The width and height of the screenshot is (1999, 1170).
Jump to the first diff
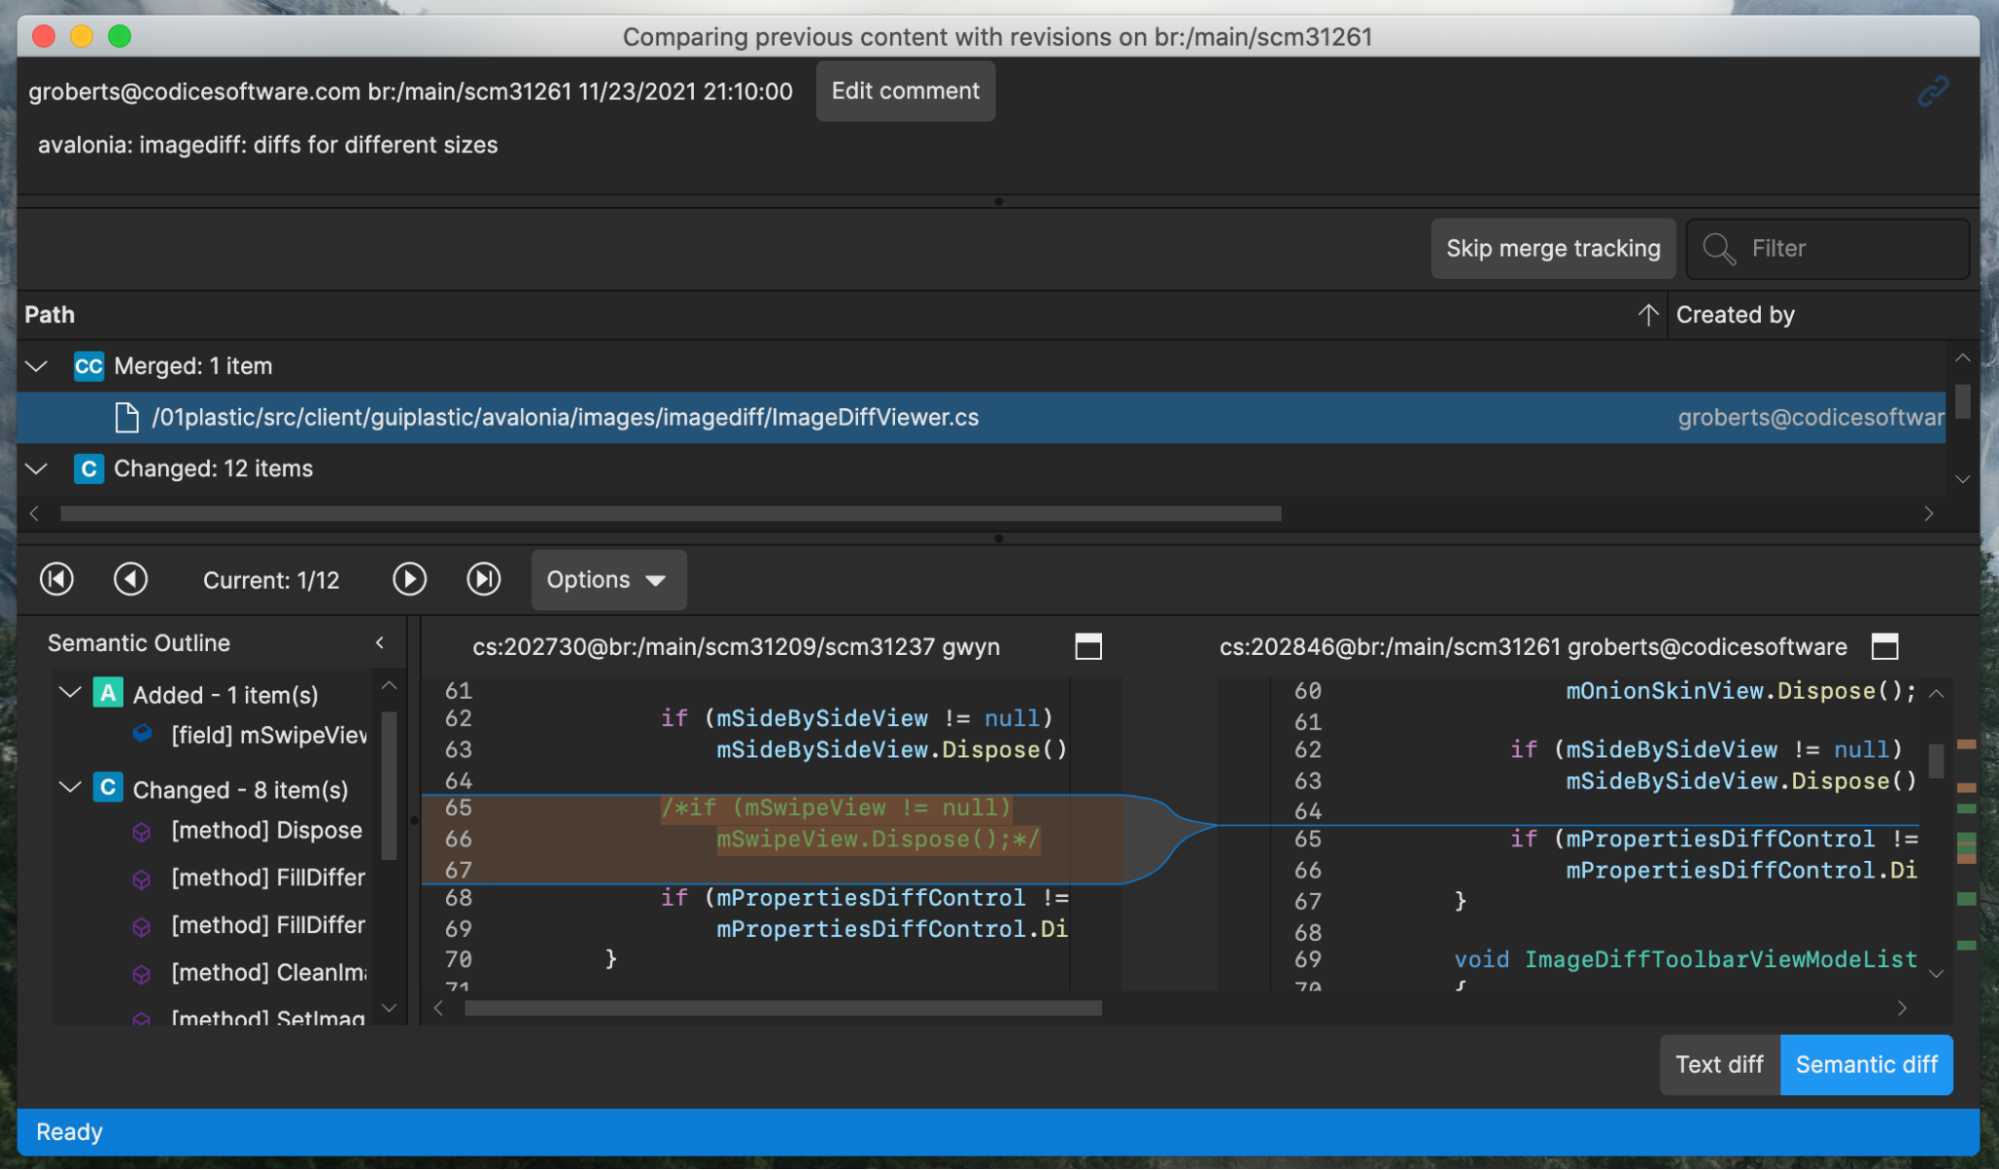point(56,579)
